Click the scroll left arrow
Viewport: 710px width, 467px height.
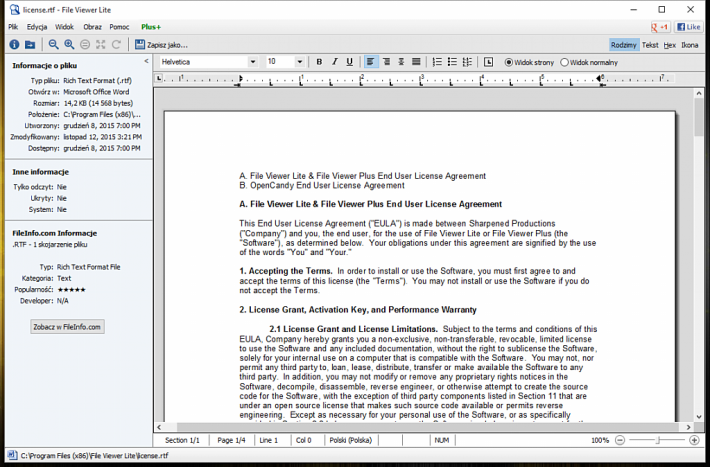159,427
